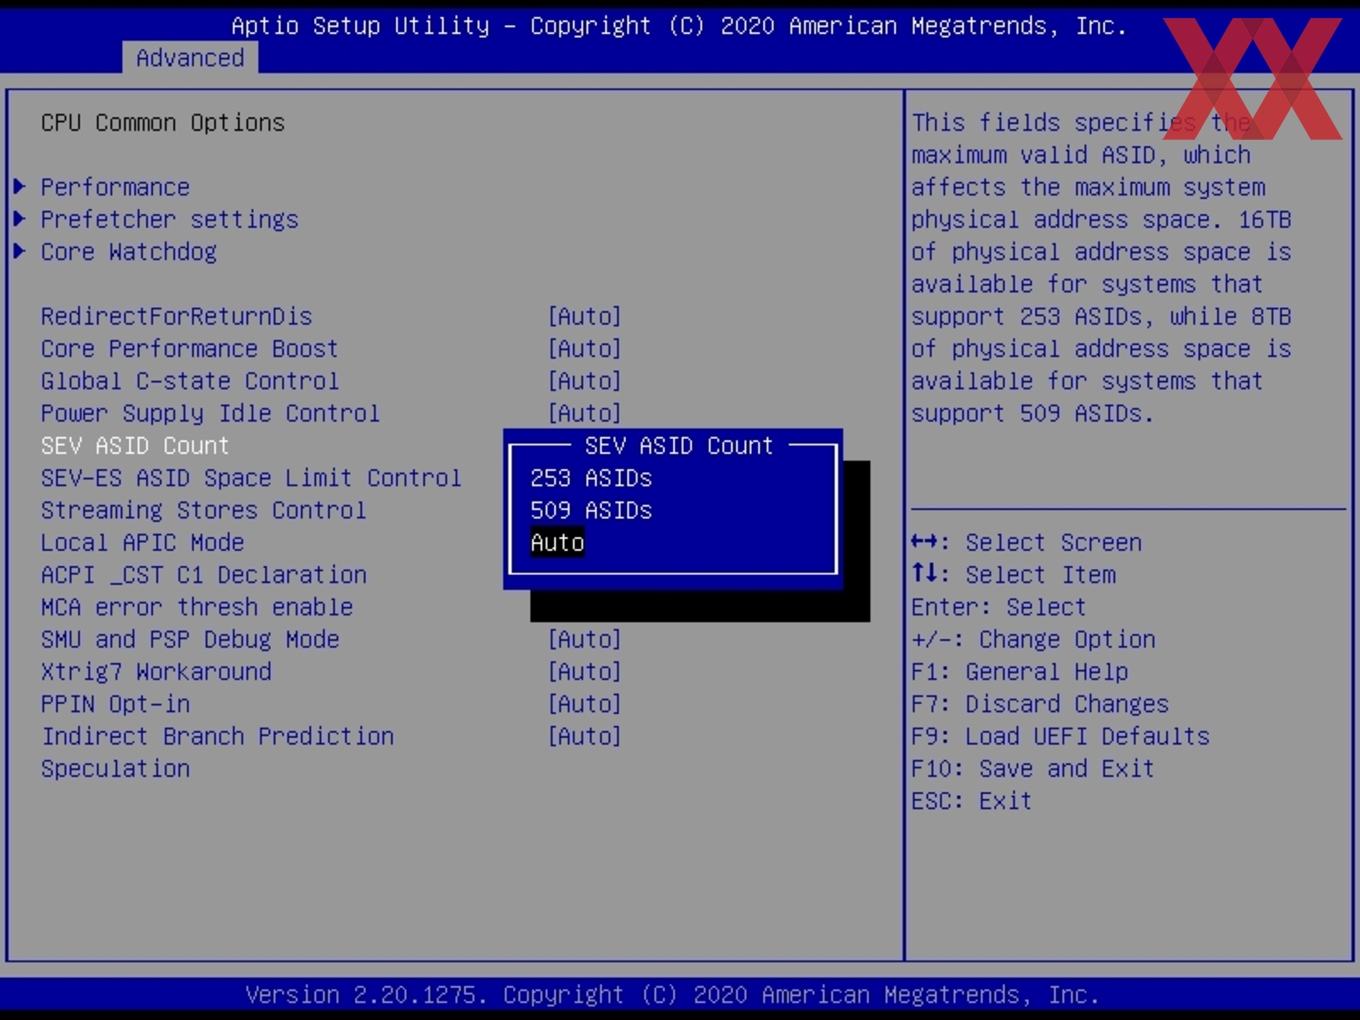Open the Core Watchdog submenu
This screenshot has width=1360, height=1020.
[128, 251]
